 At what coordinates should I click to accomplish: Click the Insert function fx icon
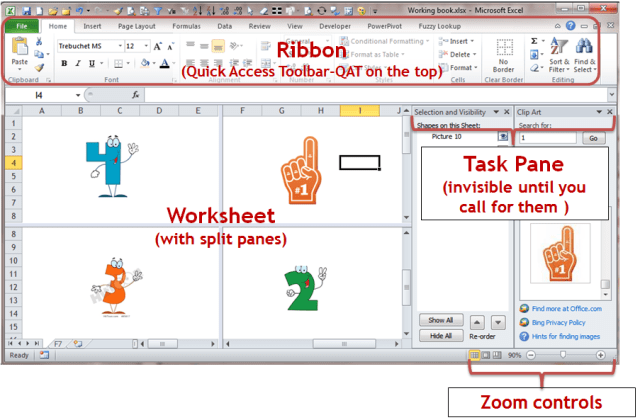136,95
